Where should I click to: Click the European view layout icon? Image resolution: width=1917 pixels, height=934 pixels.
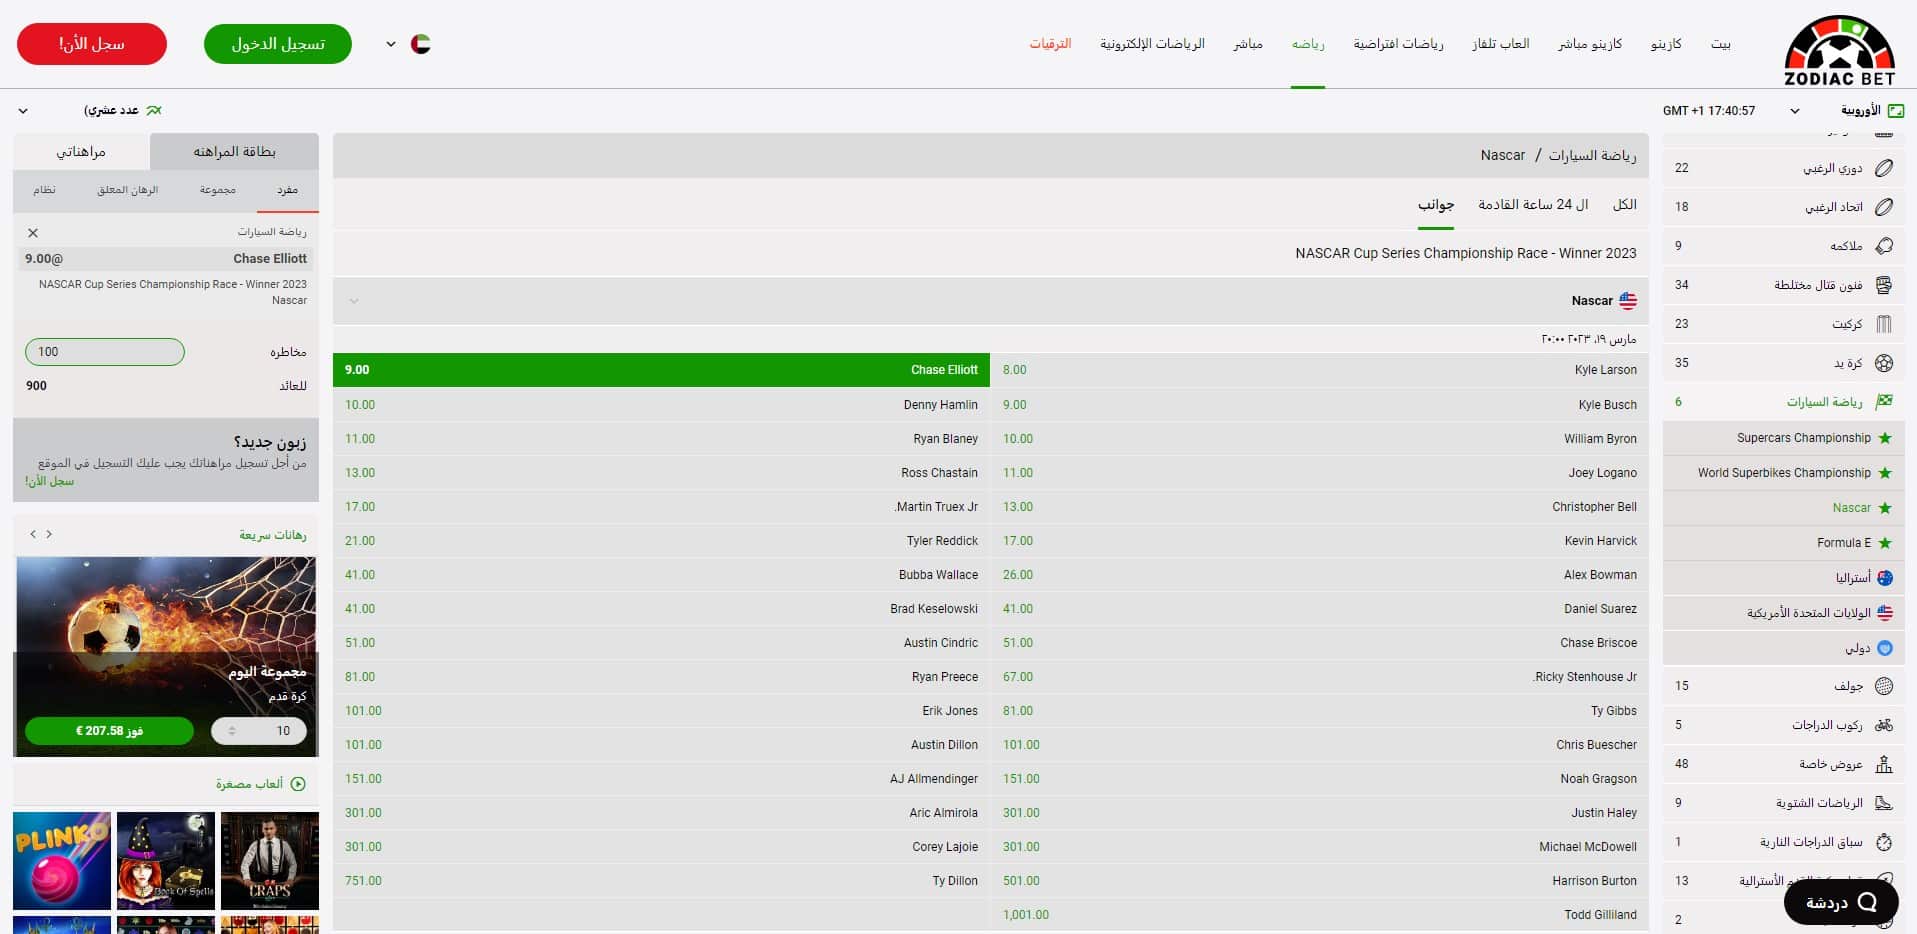[x=1896, y=111]
